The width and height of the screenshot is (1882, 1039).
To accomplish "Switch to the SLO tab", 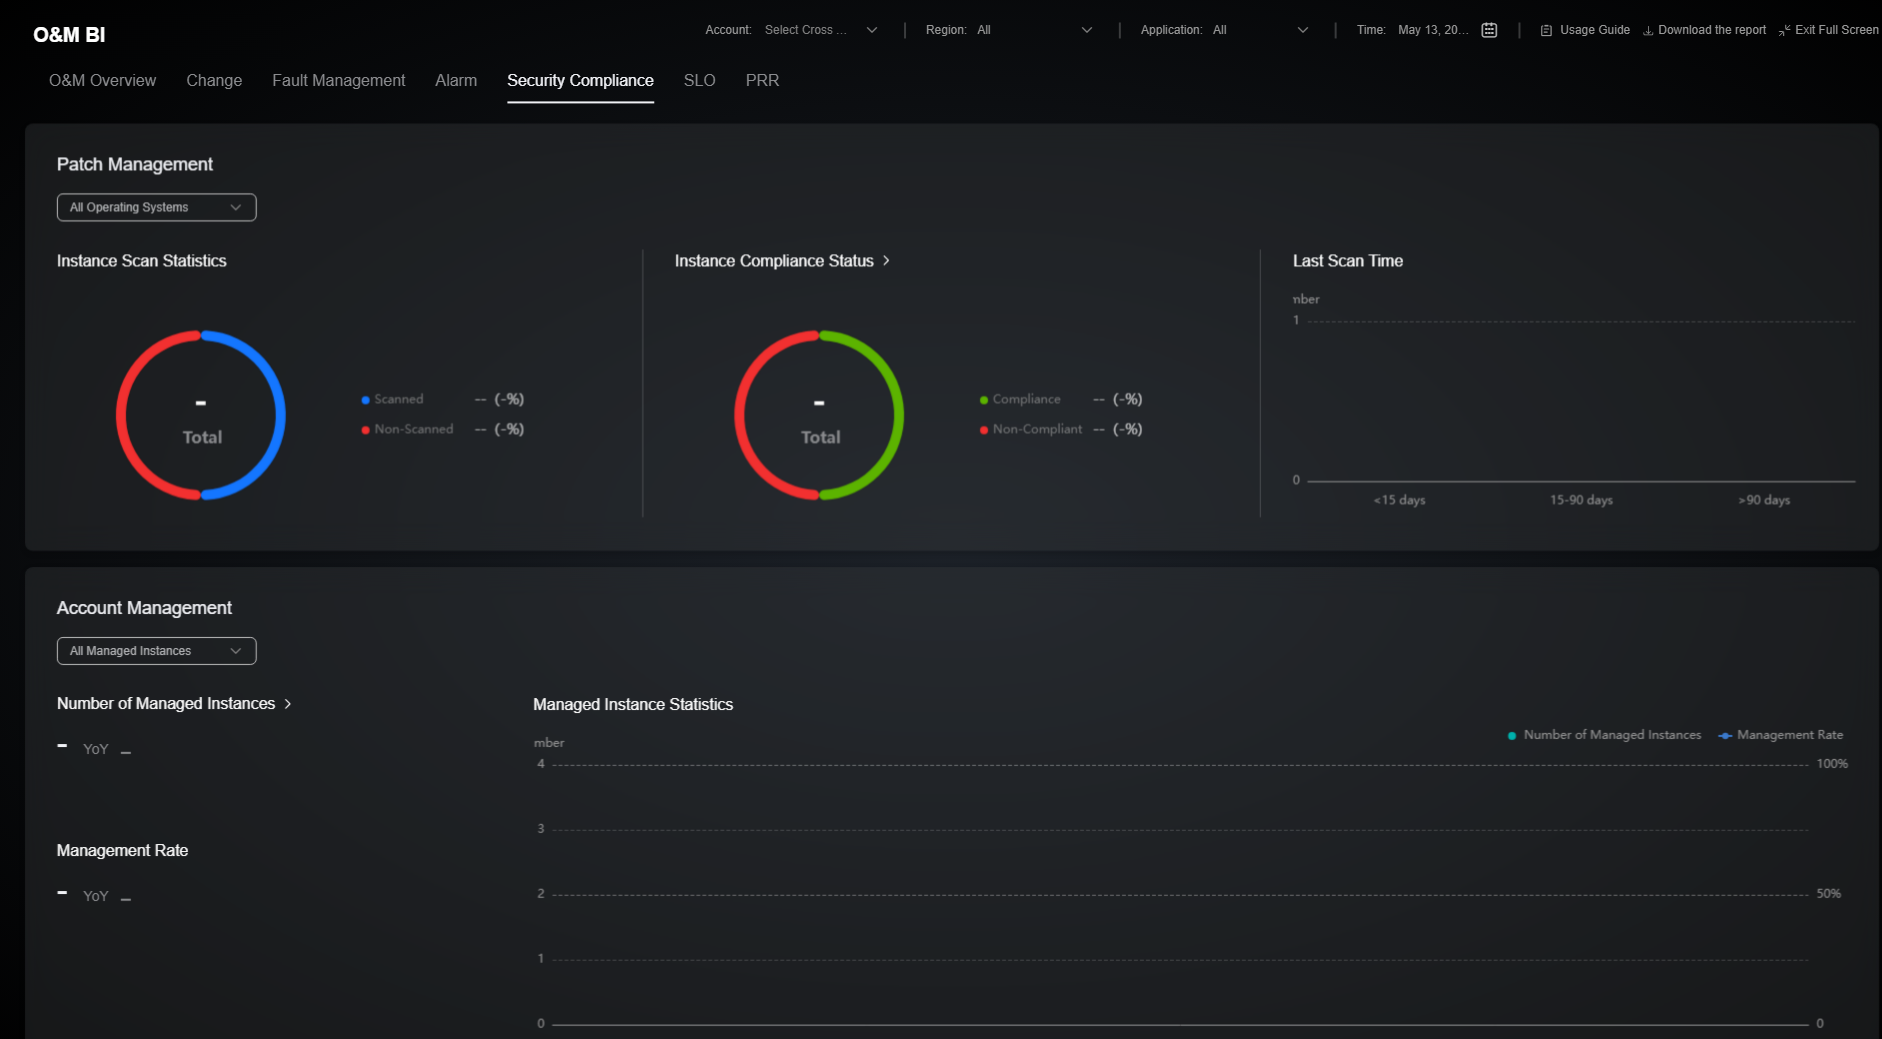I will pos(700,80).
